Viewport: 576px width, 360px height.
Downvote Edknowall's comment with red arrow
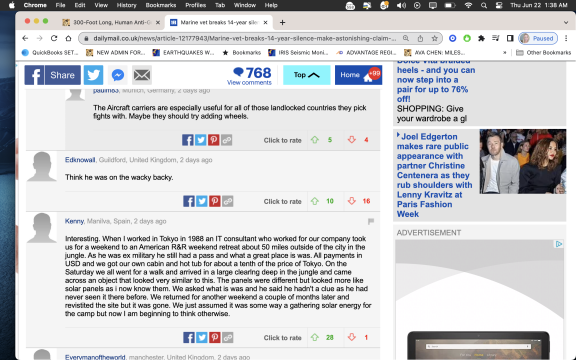click(352, 201)
